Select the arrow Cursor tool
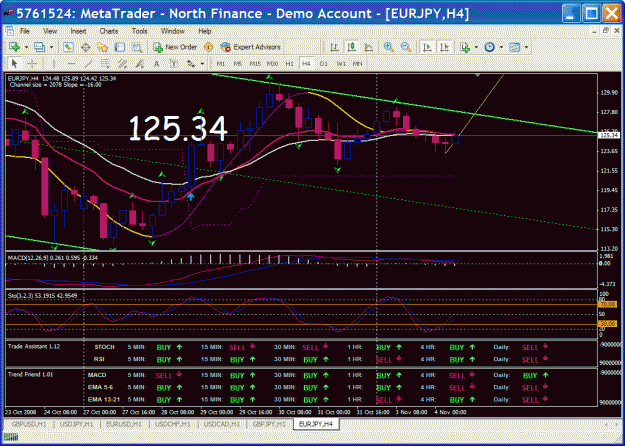625x446 pixels. coord(14,63)
